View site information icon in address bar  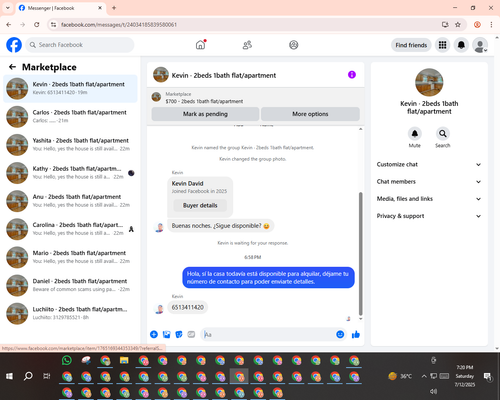point(53,25)
